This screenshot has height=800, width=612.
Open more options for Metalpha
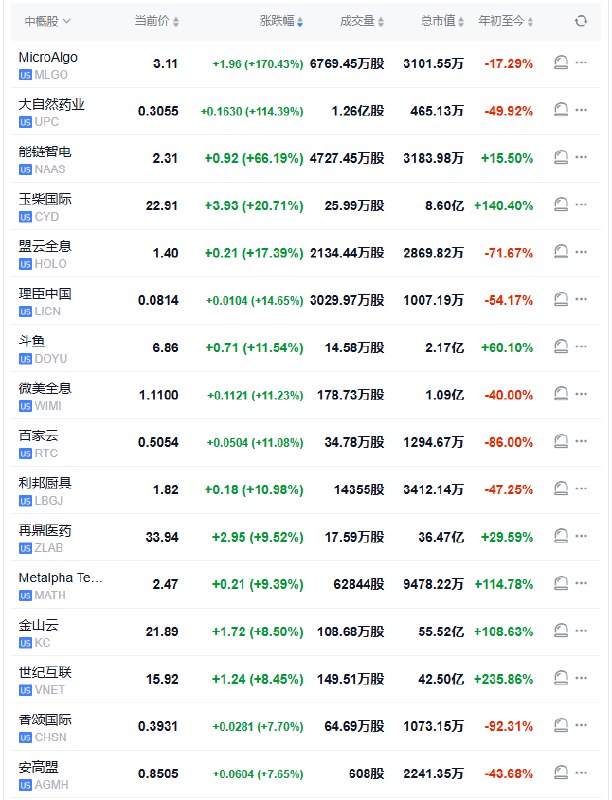(581, 583)
